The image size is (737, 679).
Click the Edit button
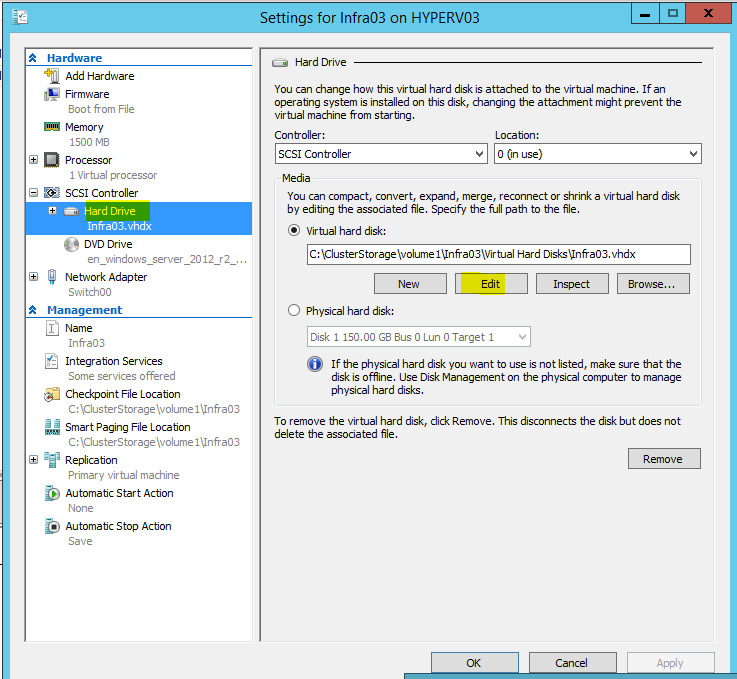tap(490, 284)
